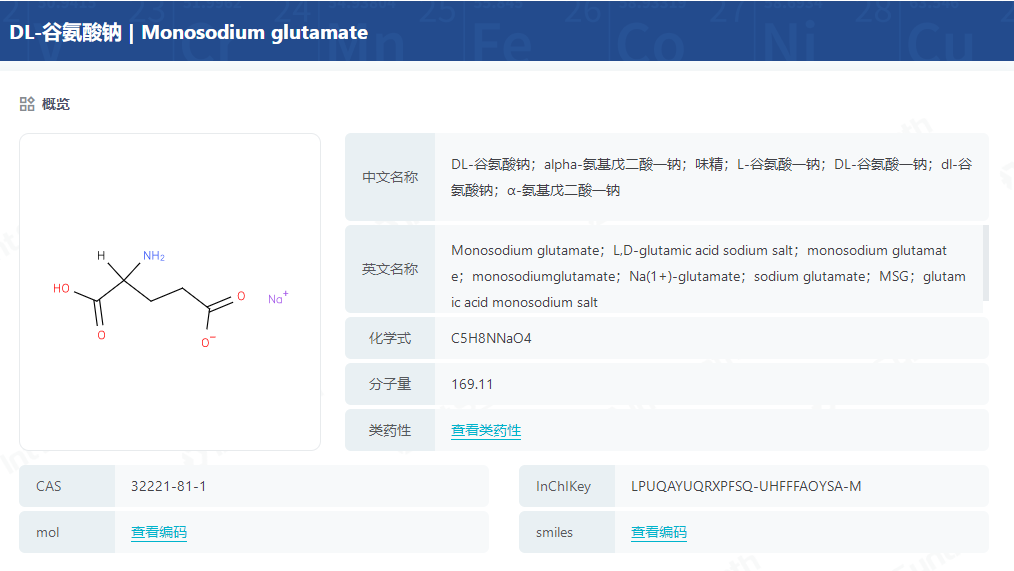Click the Na+ ion in the structure diagram
The height and width of the screenshot is (571, 1014).
click(277, 298)
